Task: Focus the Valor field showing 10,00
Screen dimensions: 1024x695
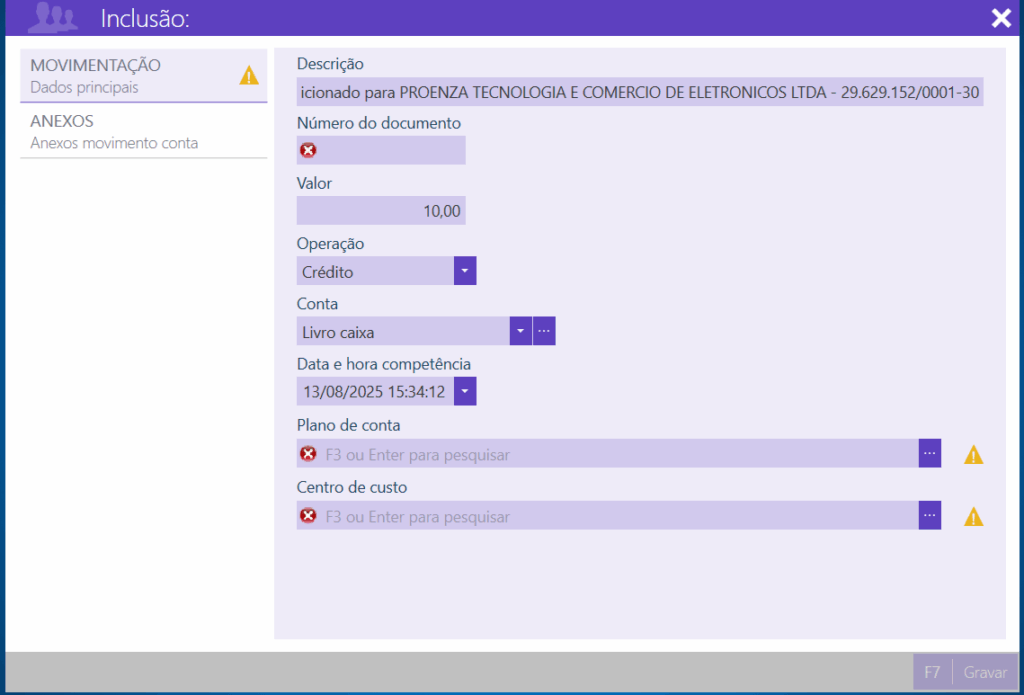Action: tap(381, 211)
